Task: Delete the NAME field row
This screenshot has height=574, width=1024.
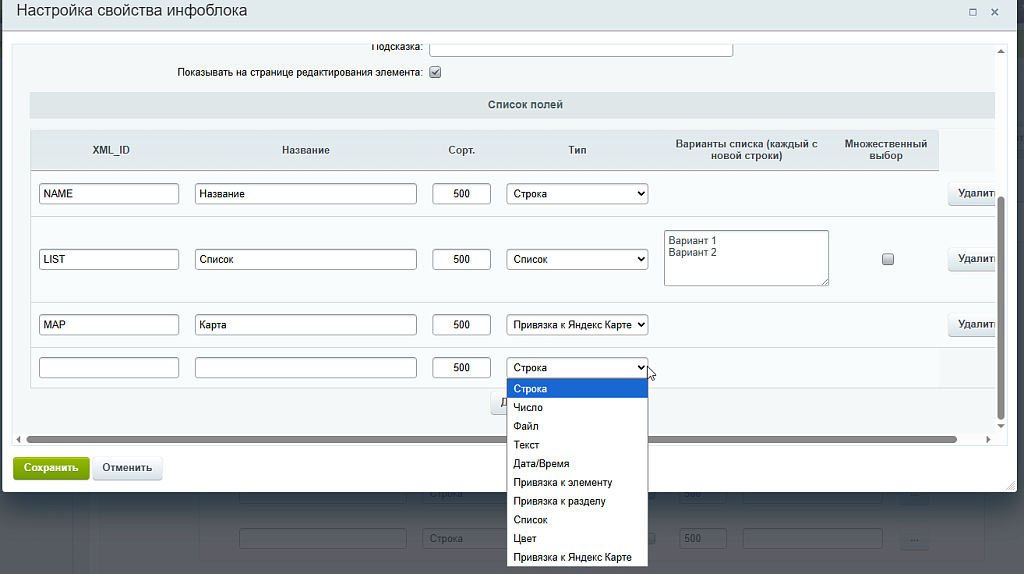Action: click(972, 194)
